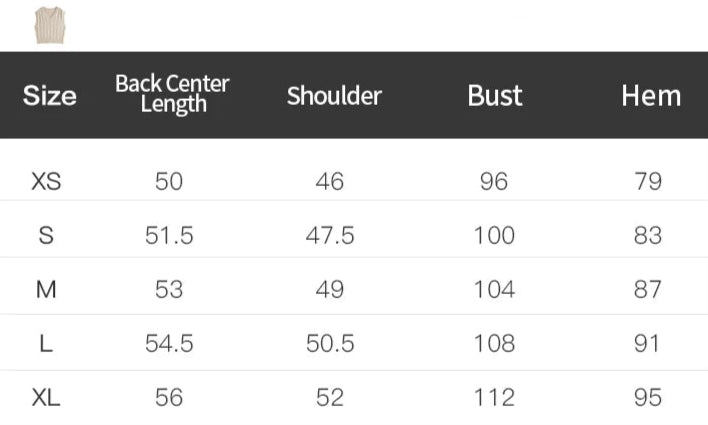Choose the L size row label
The width and height of the screenshot is (708, 425).
tap(47, 344)
